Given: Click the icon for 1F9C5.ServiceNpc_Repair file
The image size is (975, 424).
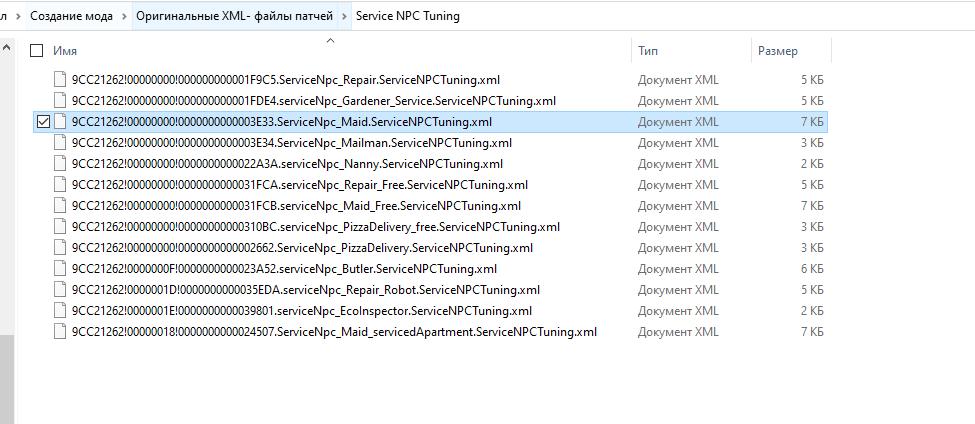Looking at the screenshot, I should pos(61,80).
